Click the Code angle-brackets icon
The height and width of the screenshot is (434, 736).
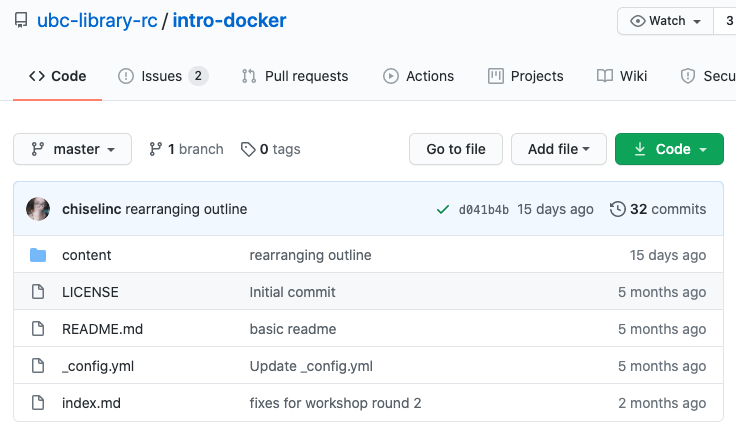37,76
